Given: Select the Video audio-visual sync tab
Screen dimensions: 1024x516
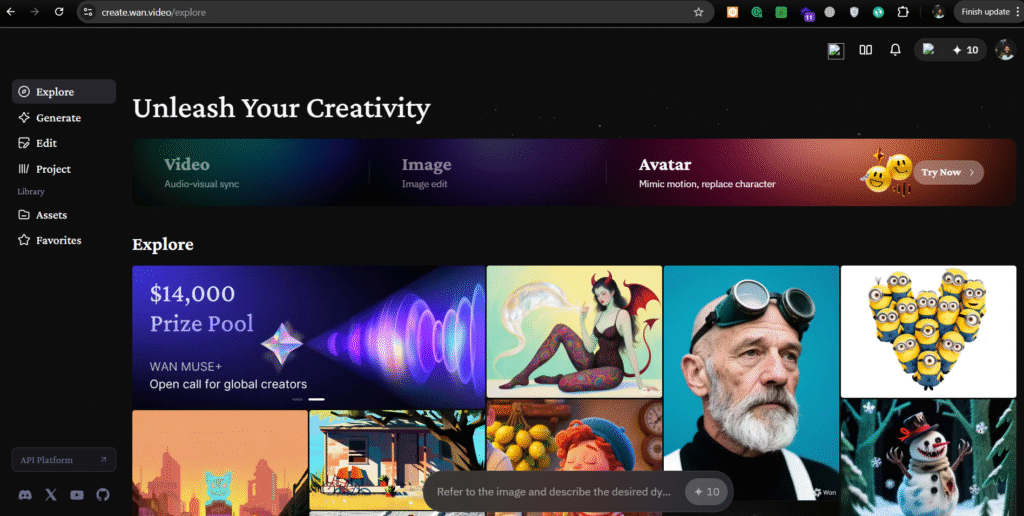Looking at the screenshot, I should tap(201, 172).
